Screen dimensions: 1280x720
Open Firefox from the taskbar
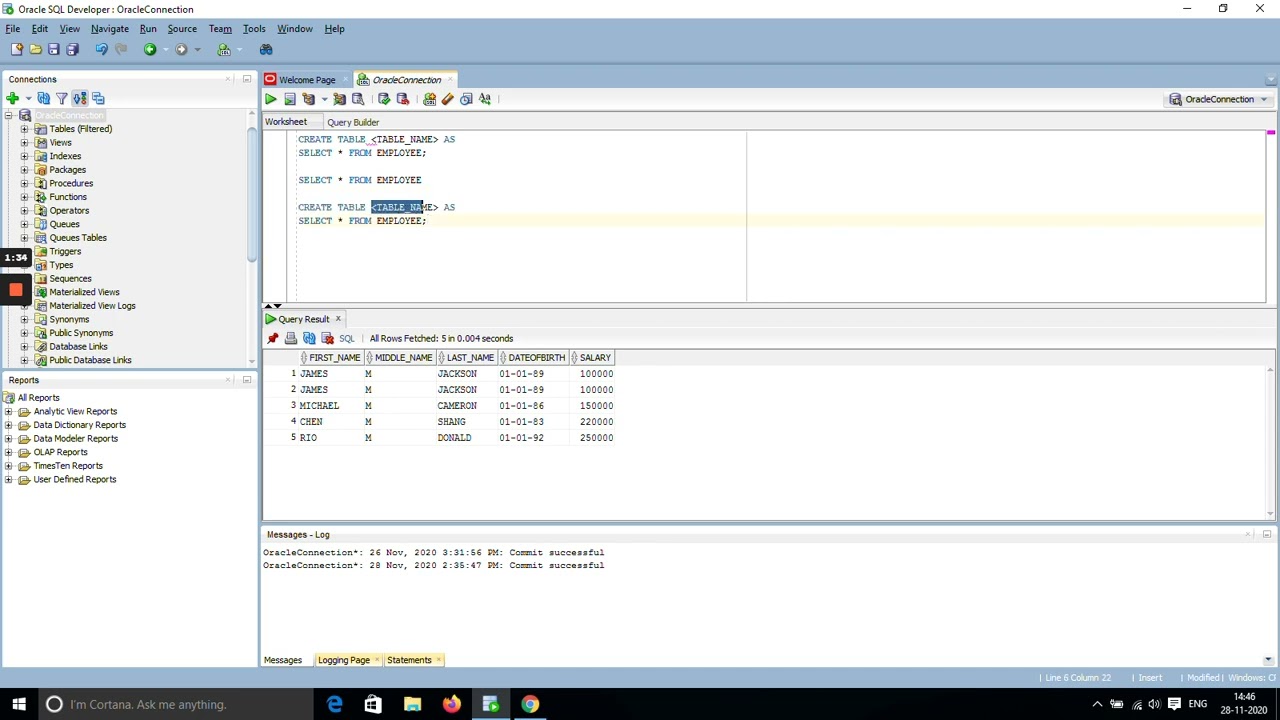452,705
